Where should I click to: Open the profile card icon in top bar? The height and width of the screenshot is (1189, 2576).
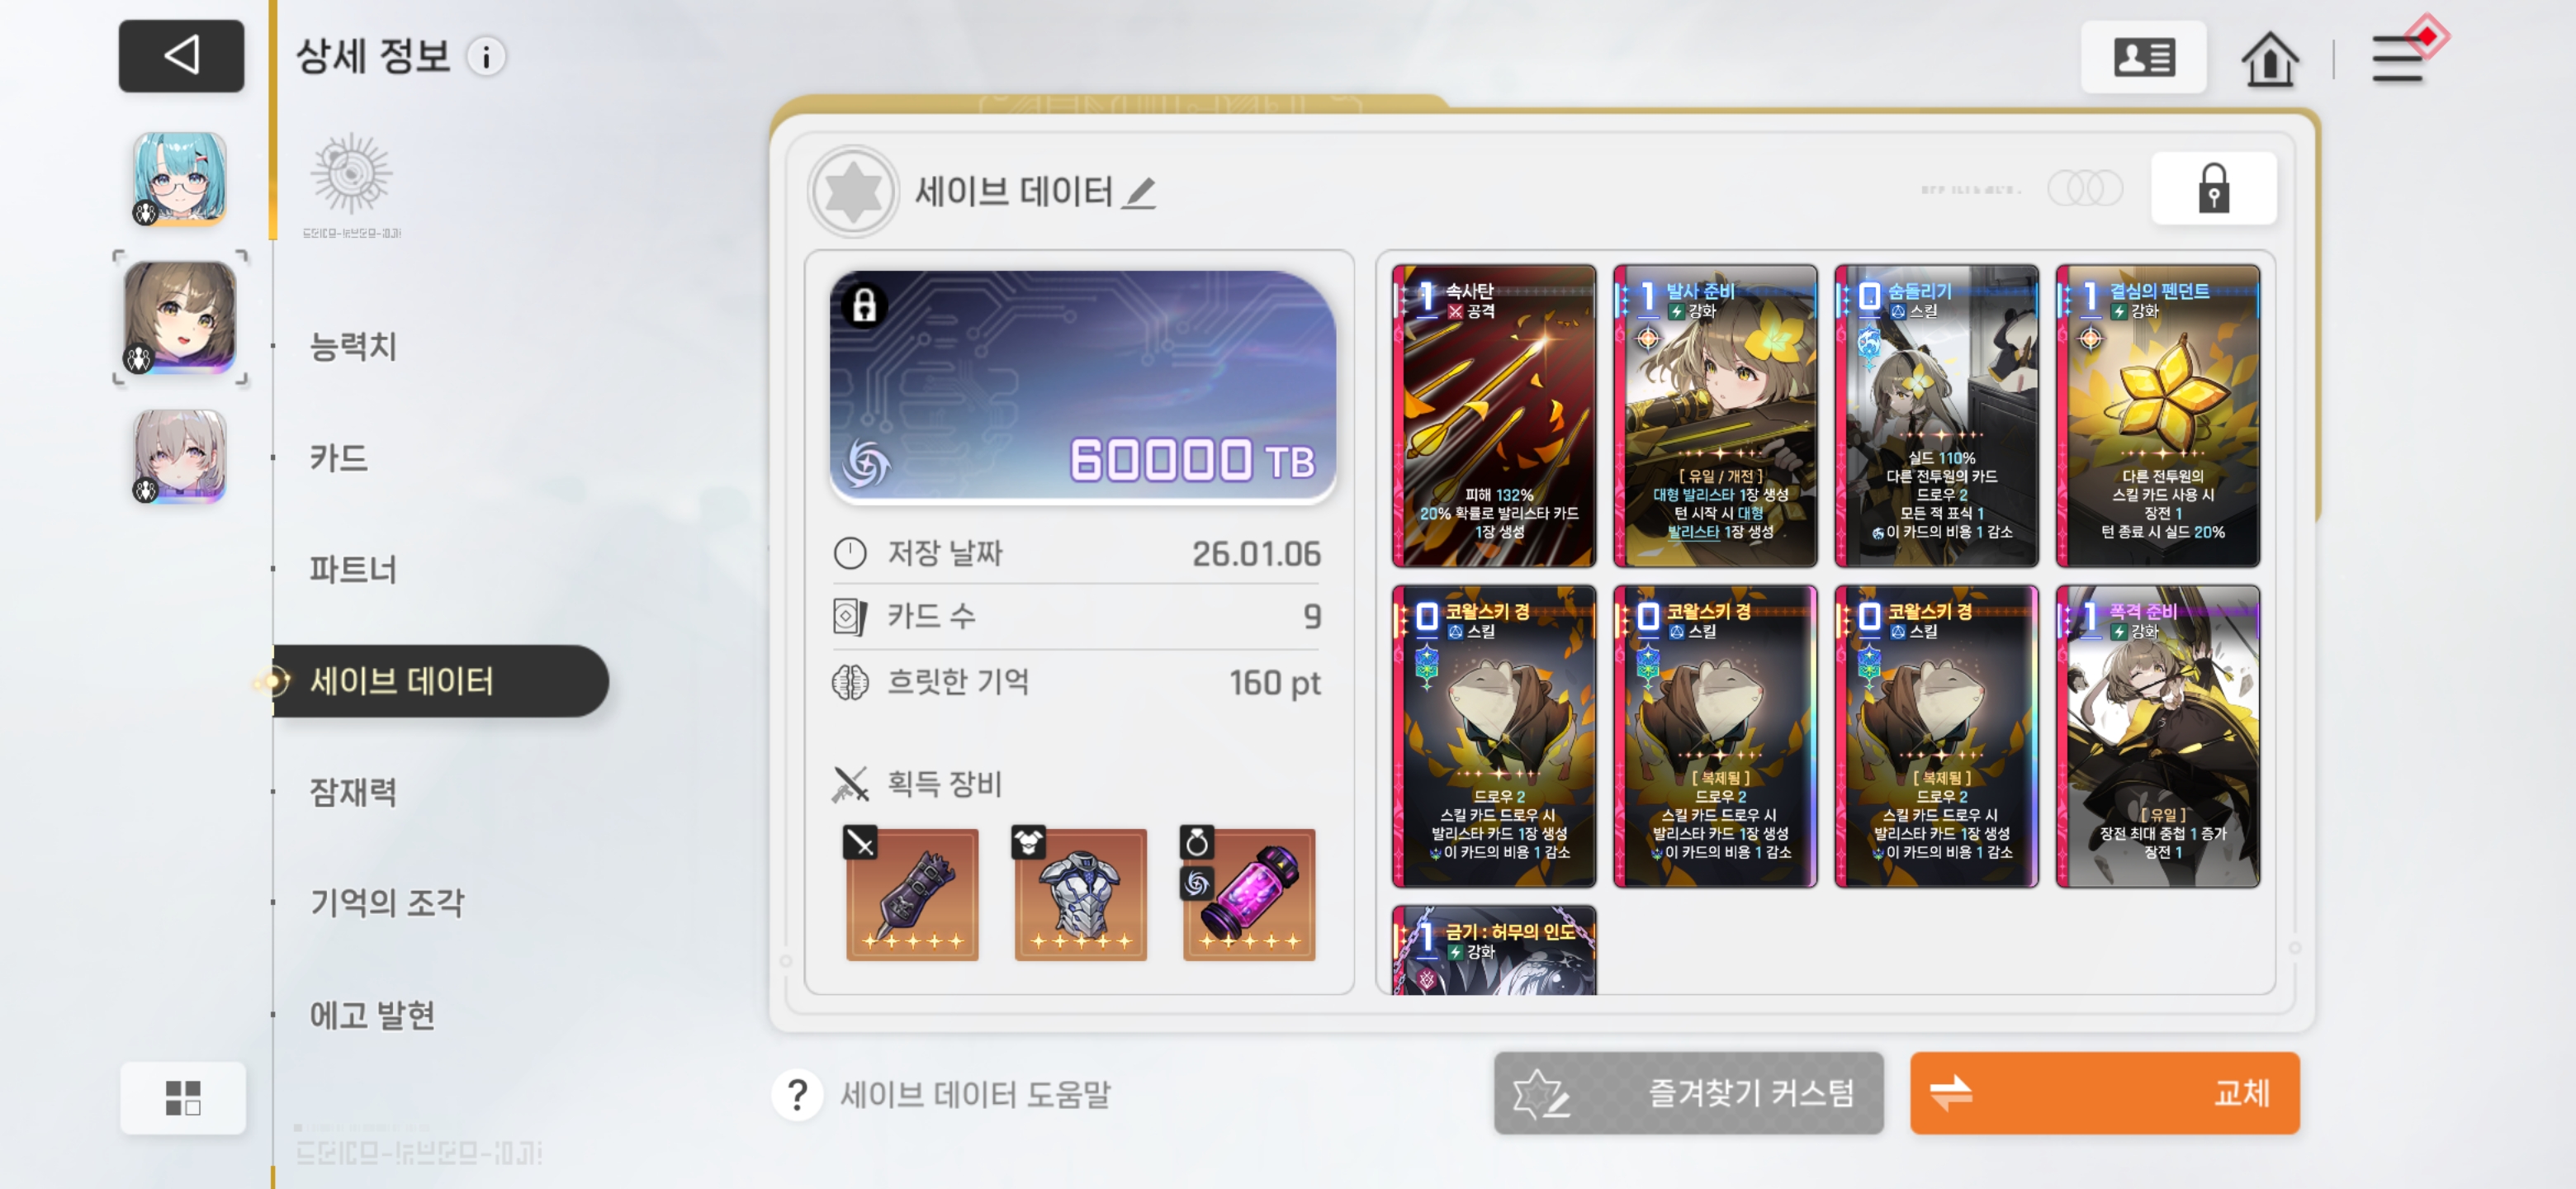pos(2143,57)
